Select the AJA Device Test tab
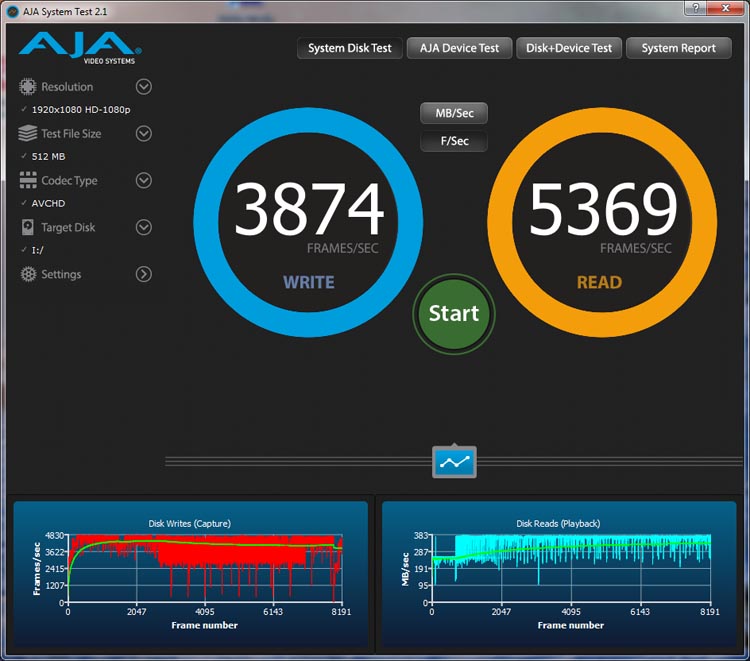Image resolution: width=750 pixels, height=661 pixels. coord(459,48)
